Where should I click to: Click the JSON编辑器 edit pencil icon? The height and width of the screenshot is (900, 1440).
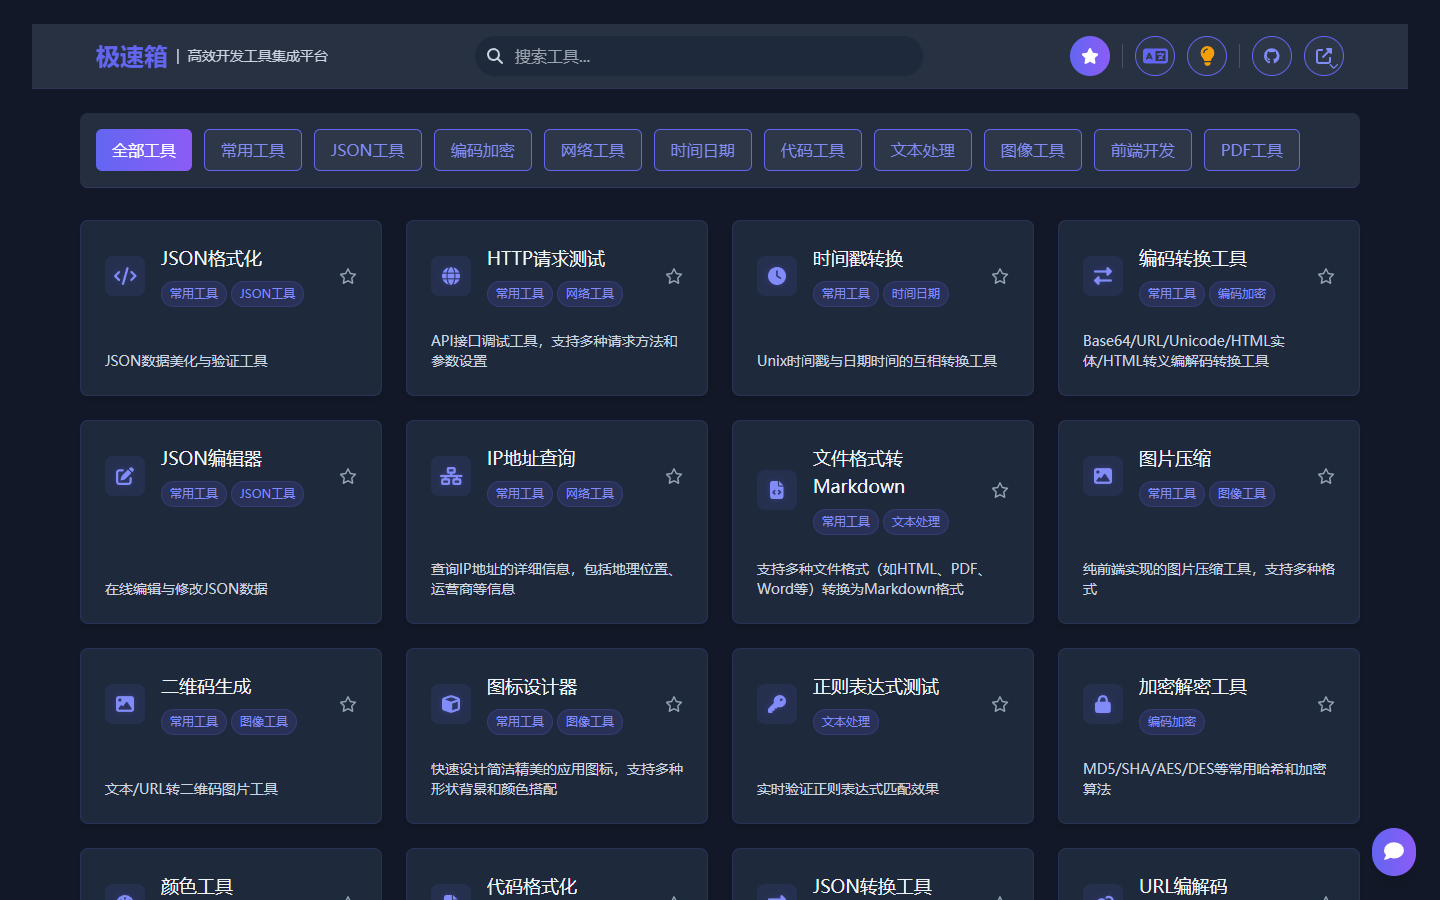coord(125,476)
